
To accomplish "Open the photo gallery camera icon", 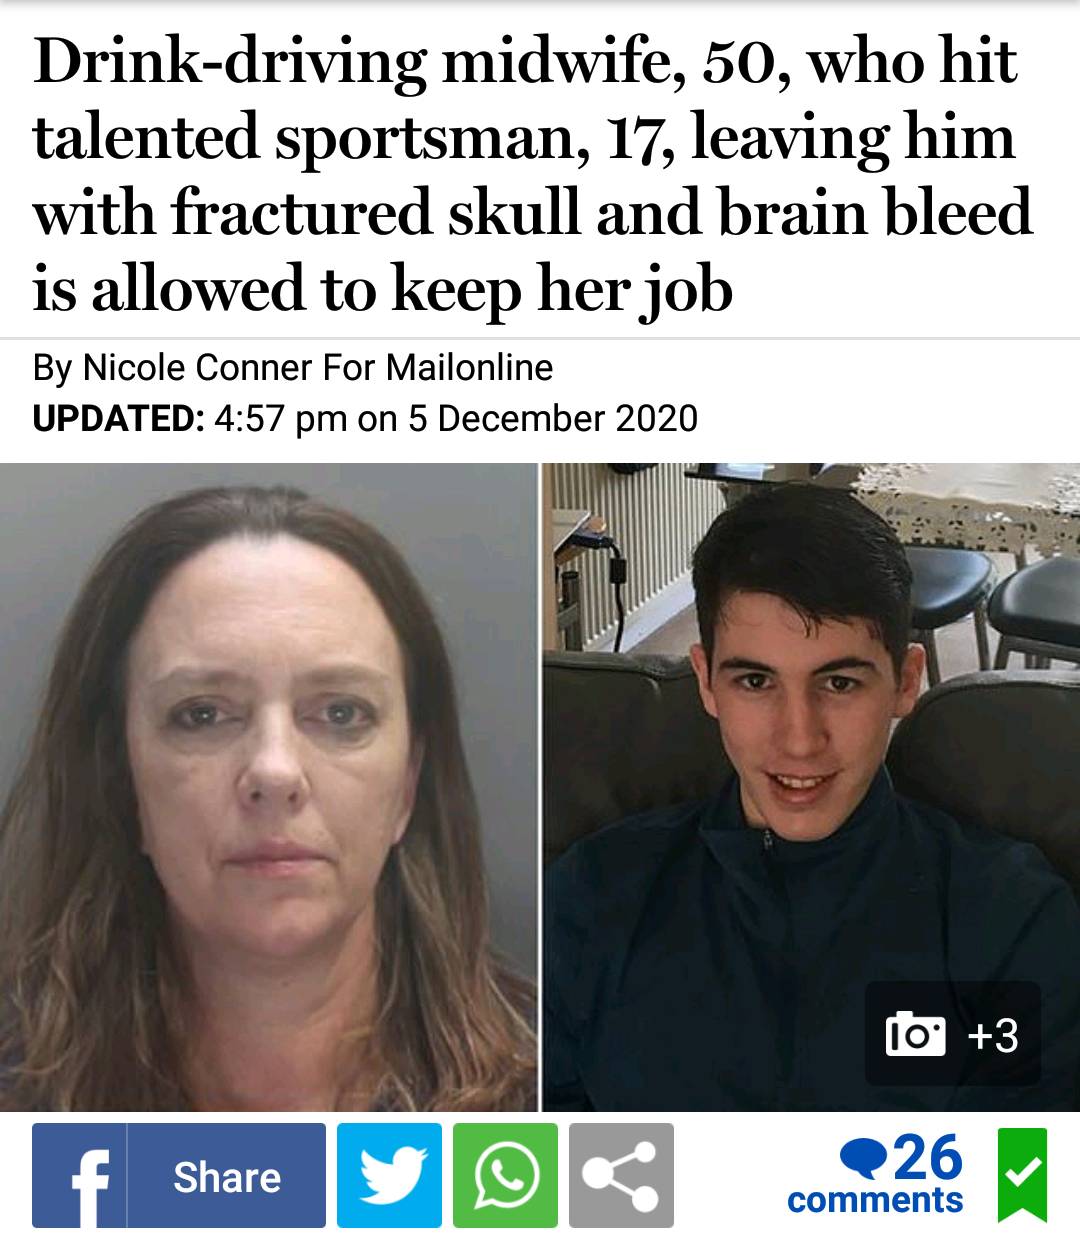I will (914, 1035).
